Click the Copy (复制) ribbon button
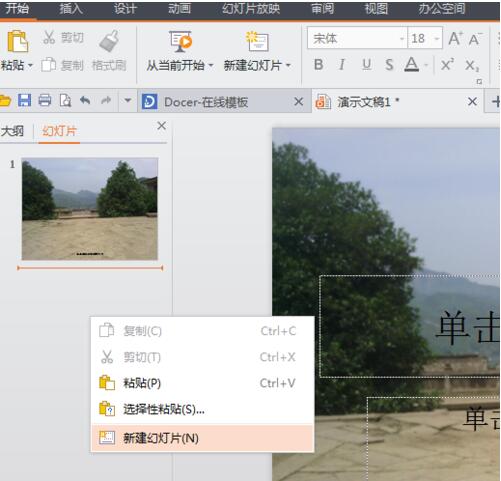Viewport: 501px width, 481px height. pyautogui.click(x=62, y=65)
